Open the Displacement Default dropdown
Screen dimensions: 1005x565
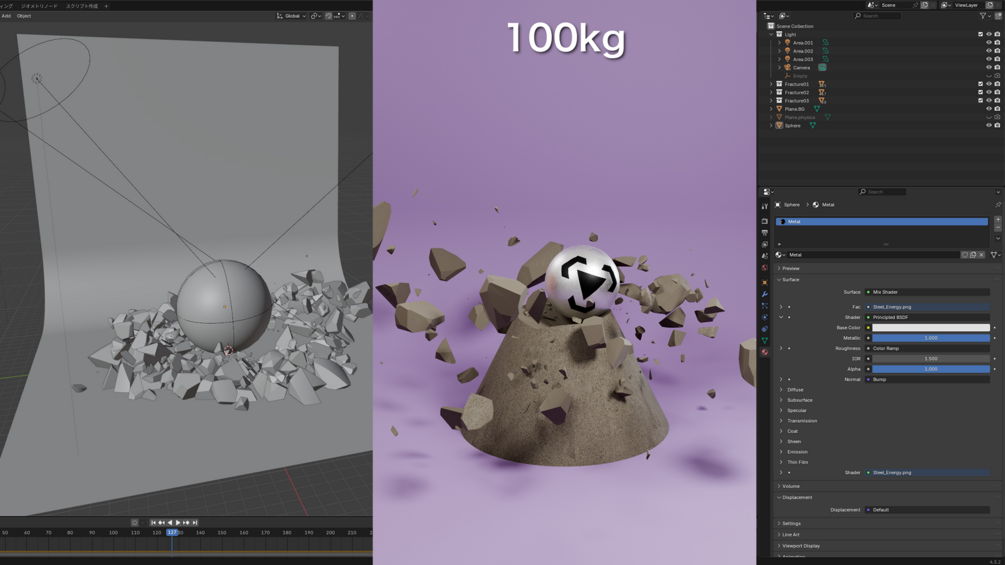[x=927, y=510]
